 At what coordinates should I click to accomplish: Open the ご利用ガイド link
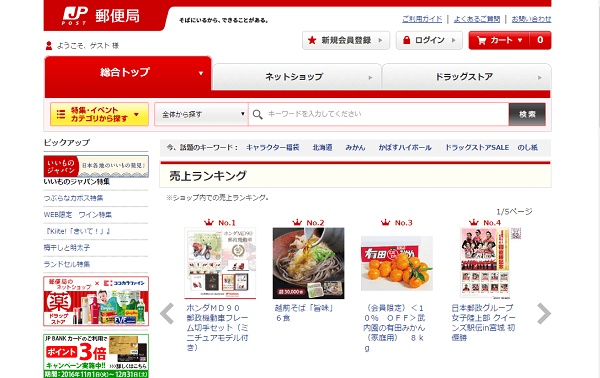point(422,19)
